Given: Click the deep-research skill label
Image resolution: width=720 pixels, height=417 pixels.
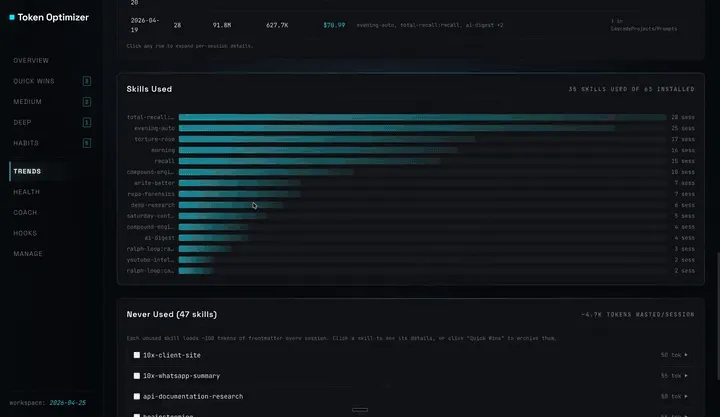Looking at the screenshot, I should [x=152, y=205].
